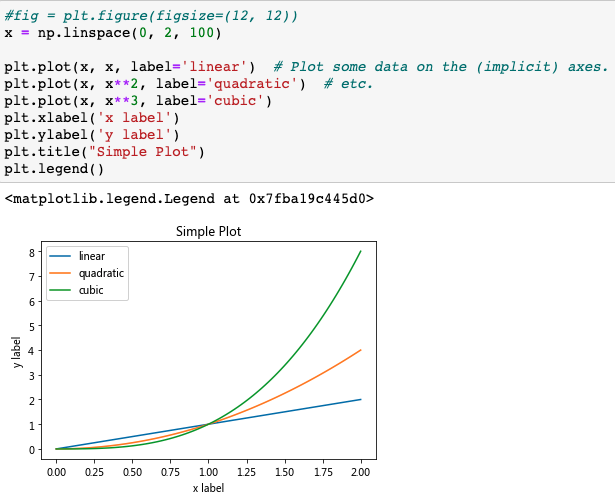Screen dimensions: 615x499
Task: Select the matplotlib.legend.Legend output text
Action: point(189,198)
